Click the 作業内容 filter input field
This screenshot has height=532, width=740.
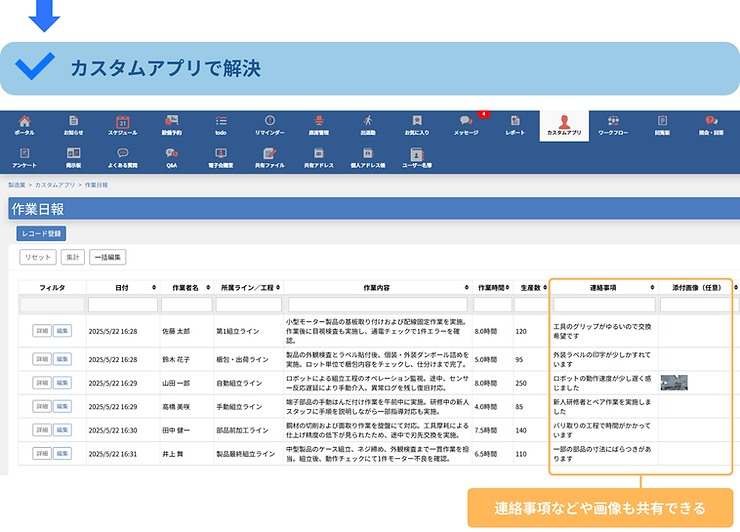[x=378, y=304]
